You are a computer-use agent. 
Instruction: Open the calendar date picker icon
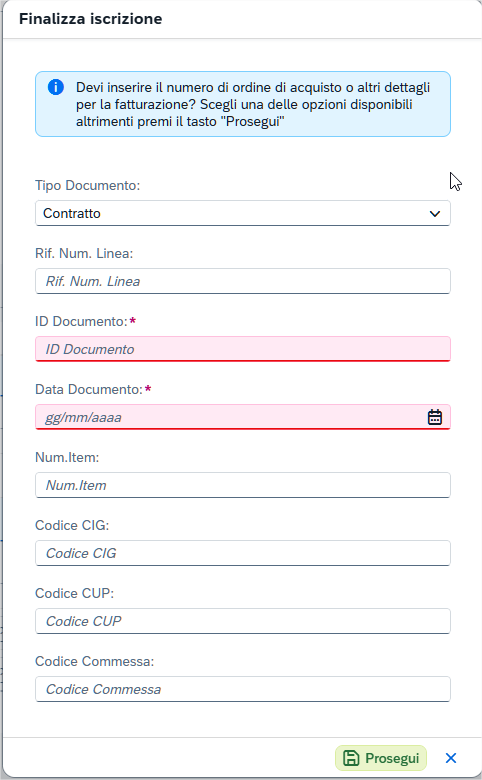coord(435,417)
